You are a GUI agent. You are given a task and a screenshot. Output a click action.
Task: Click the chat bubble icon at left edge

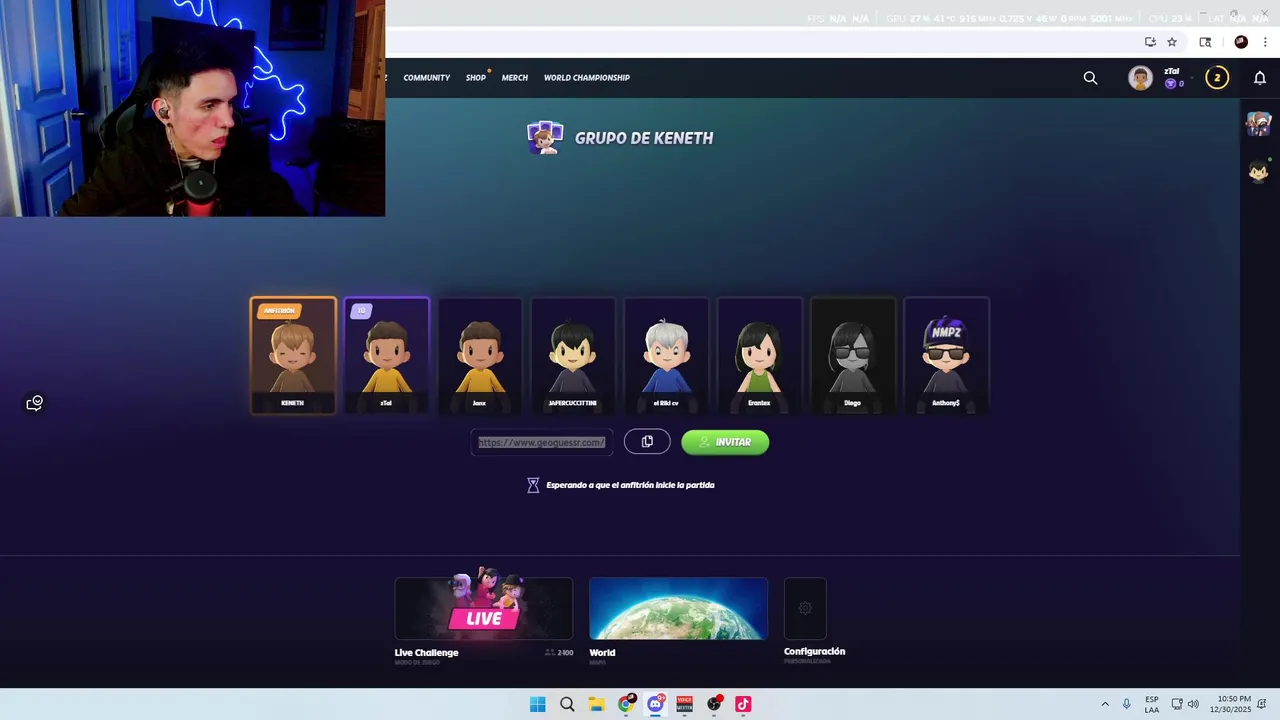pos(35,403)
